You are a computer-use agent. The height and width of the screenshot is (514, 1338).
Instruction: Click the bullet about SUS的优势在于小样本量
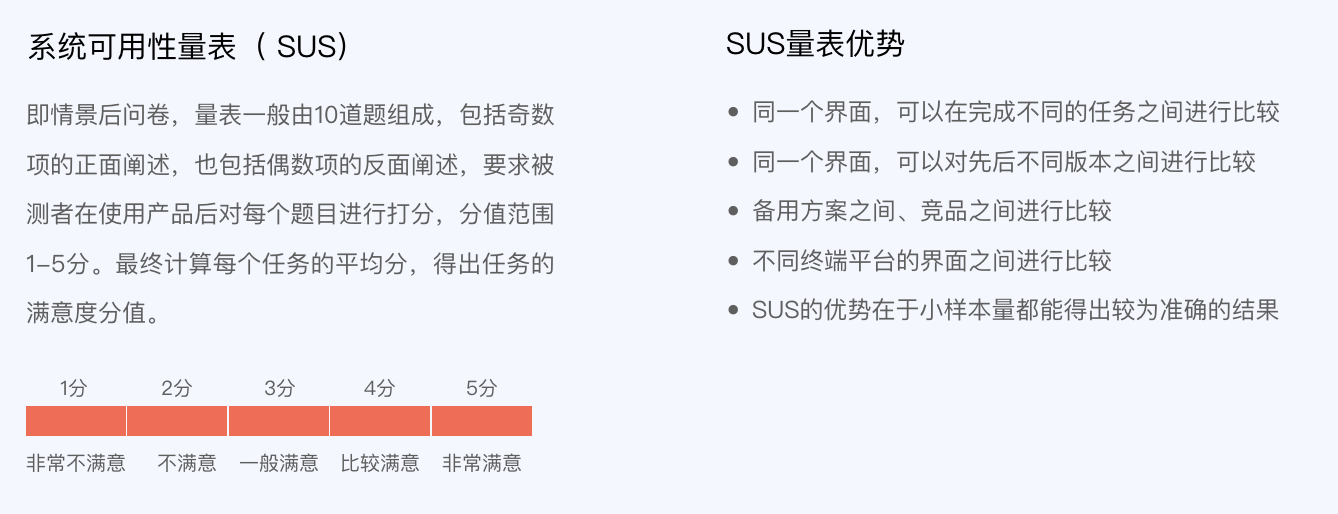click(x=1015, y=310)
